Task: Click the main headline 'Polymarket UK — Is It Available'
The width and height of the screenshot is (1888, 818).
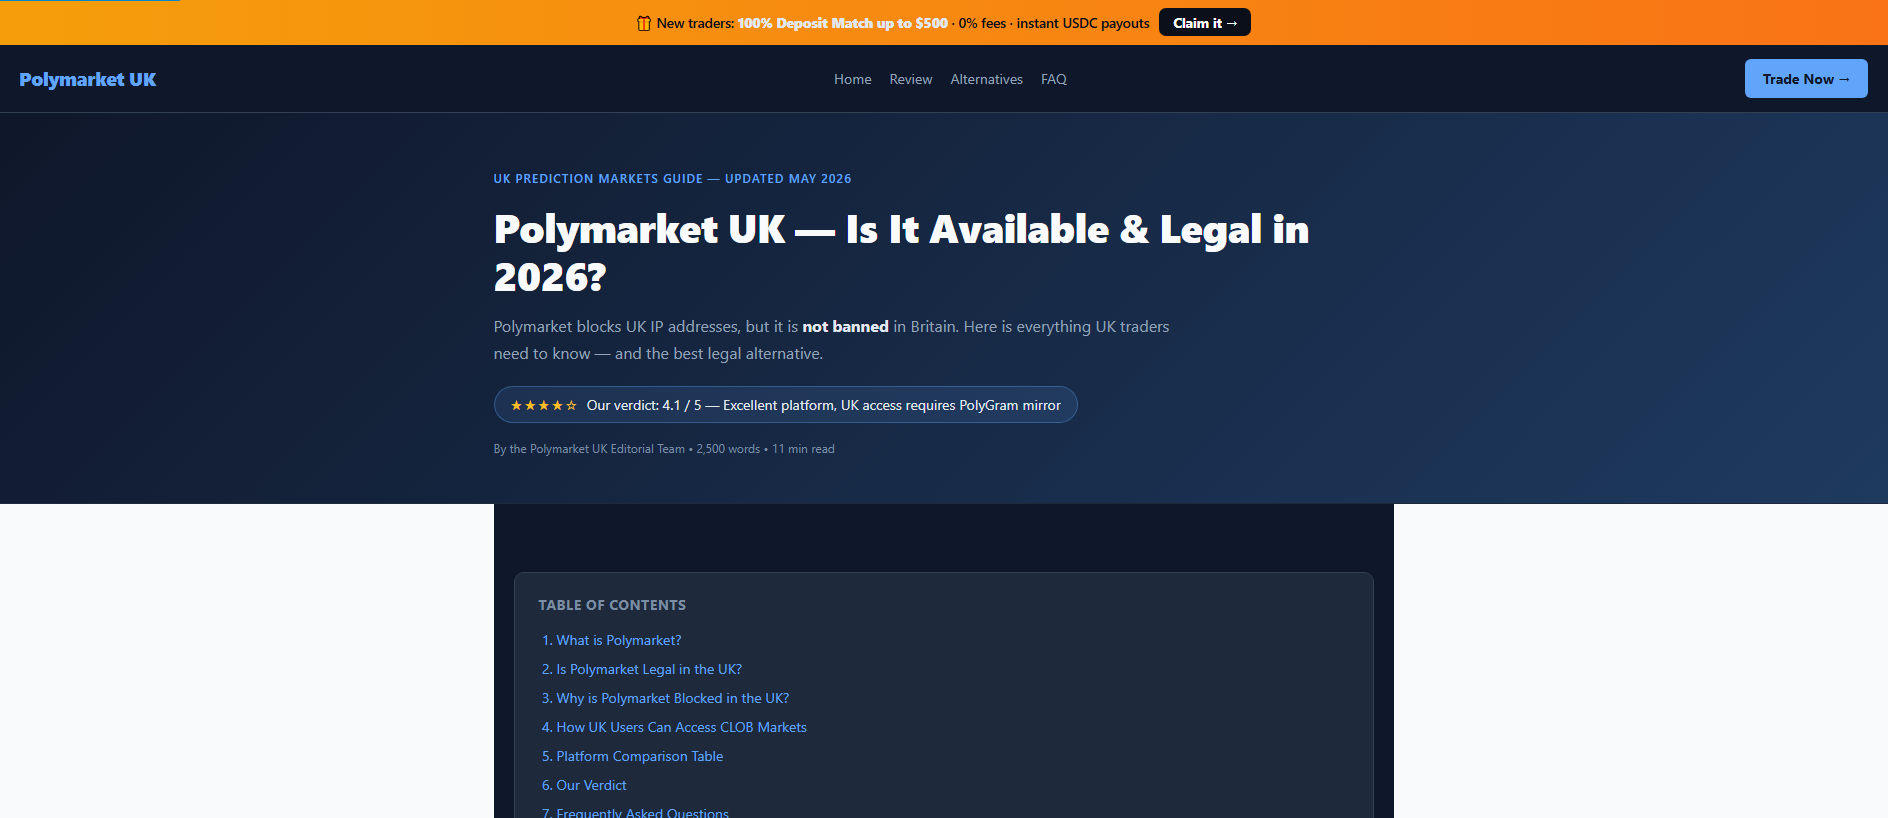Action: click(x=901, y=253)
